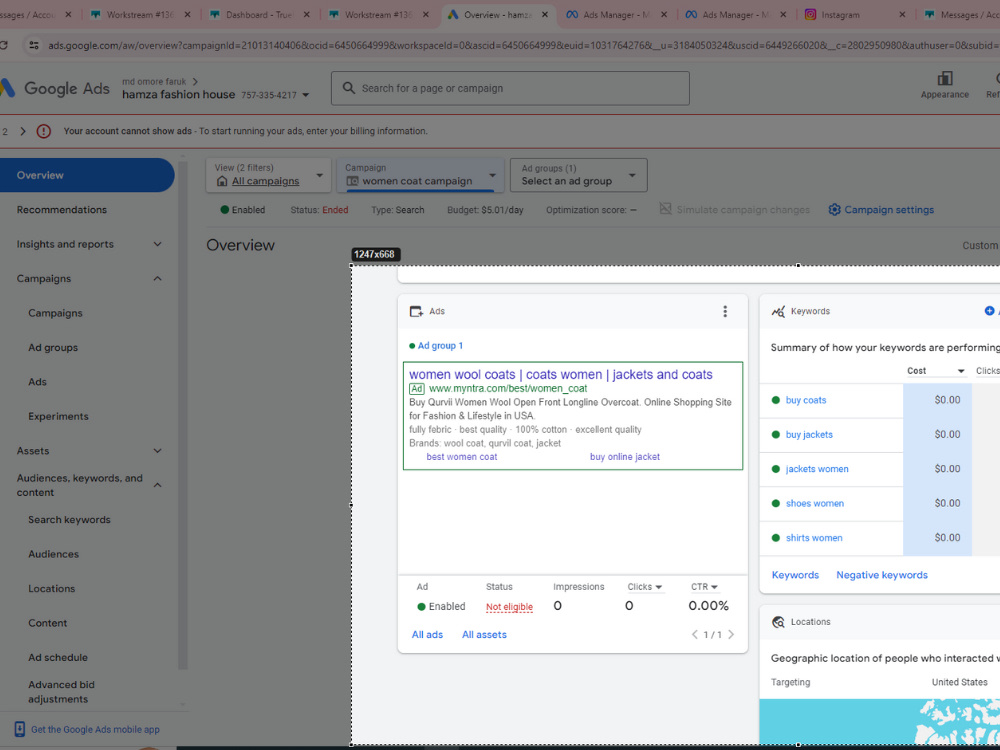The height and width of the screenshot is (750, 1000).
Task: Switch to the first Ads Manager browser tab
Action: 616,15
